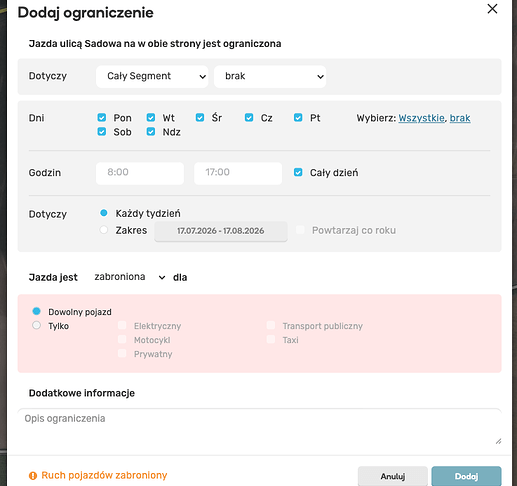Click the 8:00 start hour field
Screen dimensions: 517x486
click(140, 173)
